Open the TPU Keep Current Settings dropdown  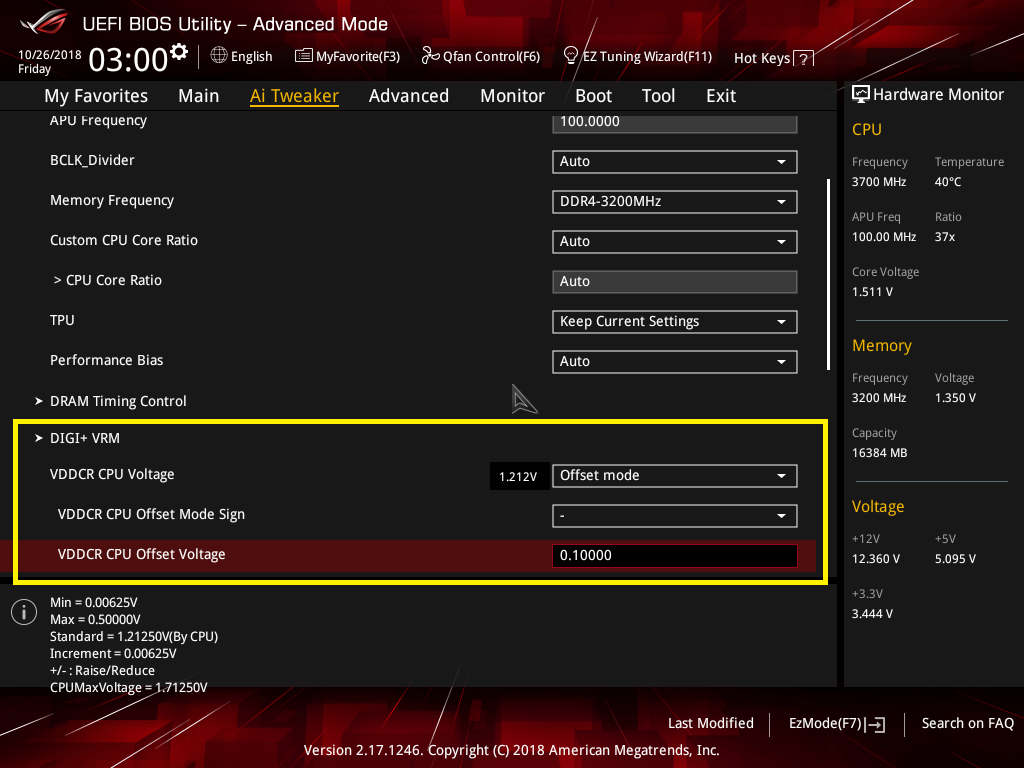[675, 322]
